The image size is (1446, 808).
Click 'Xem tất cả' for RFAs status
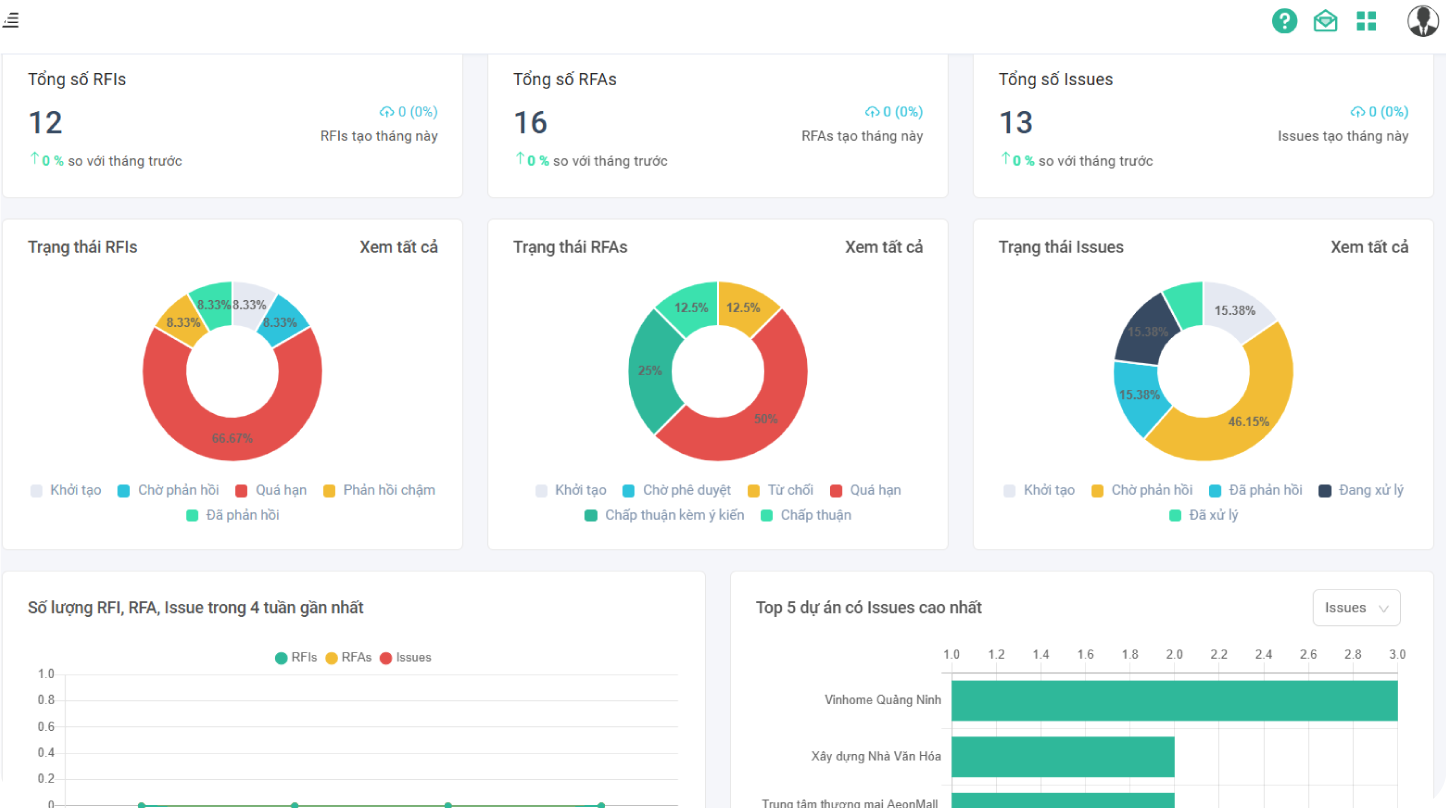[884, 247]
